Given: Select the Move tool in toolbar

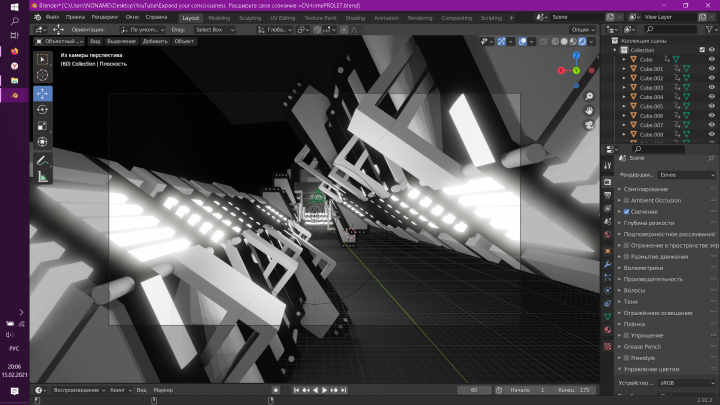Looking at the screenshot, I should pos(42,93).
